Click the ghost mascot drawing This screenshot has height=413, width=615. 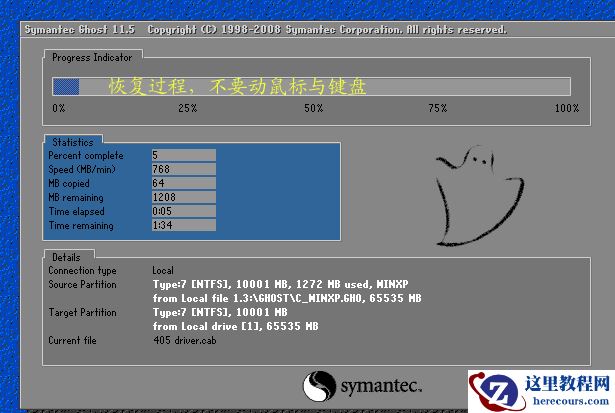coord(480,195)
